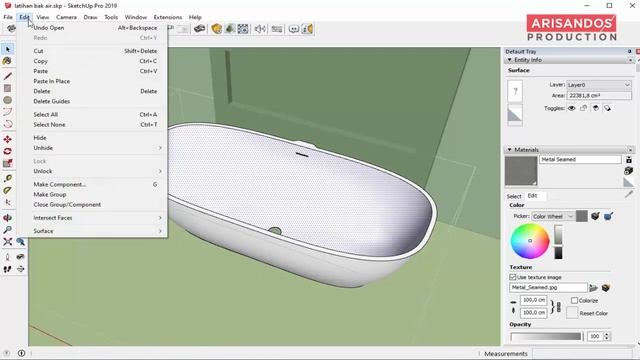The height and width of the screenshot is (360, 640).
Task: Click the megaphone toolbar icon
Action: coord(260,29)
